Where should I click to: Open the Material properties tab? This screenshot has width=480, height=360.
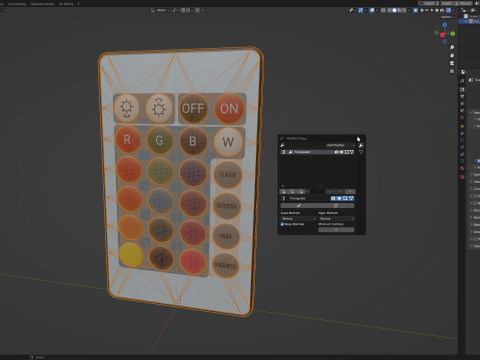[x=462, y=168]
